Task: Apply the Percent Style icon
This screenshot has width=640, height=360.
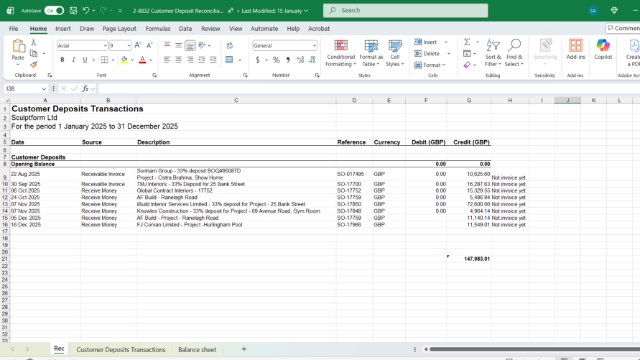Action: coord(276,60)
